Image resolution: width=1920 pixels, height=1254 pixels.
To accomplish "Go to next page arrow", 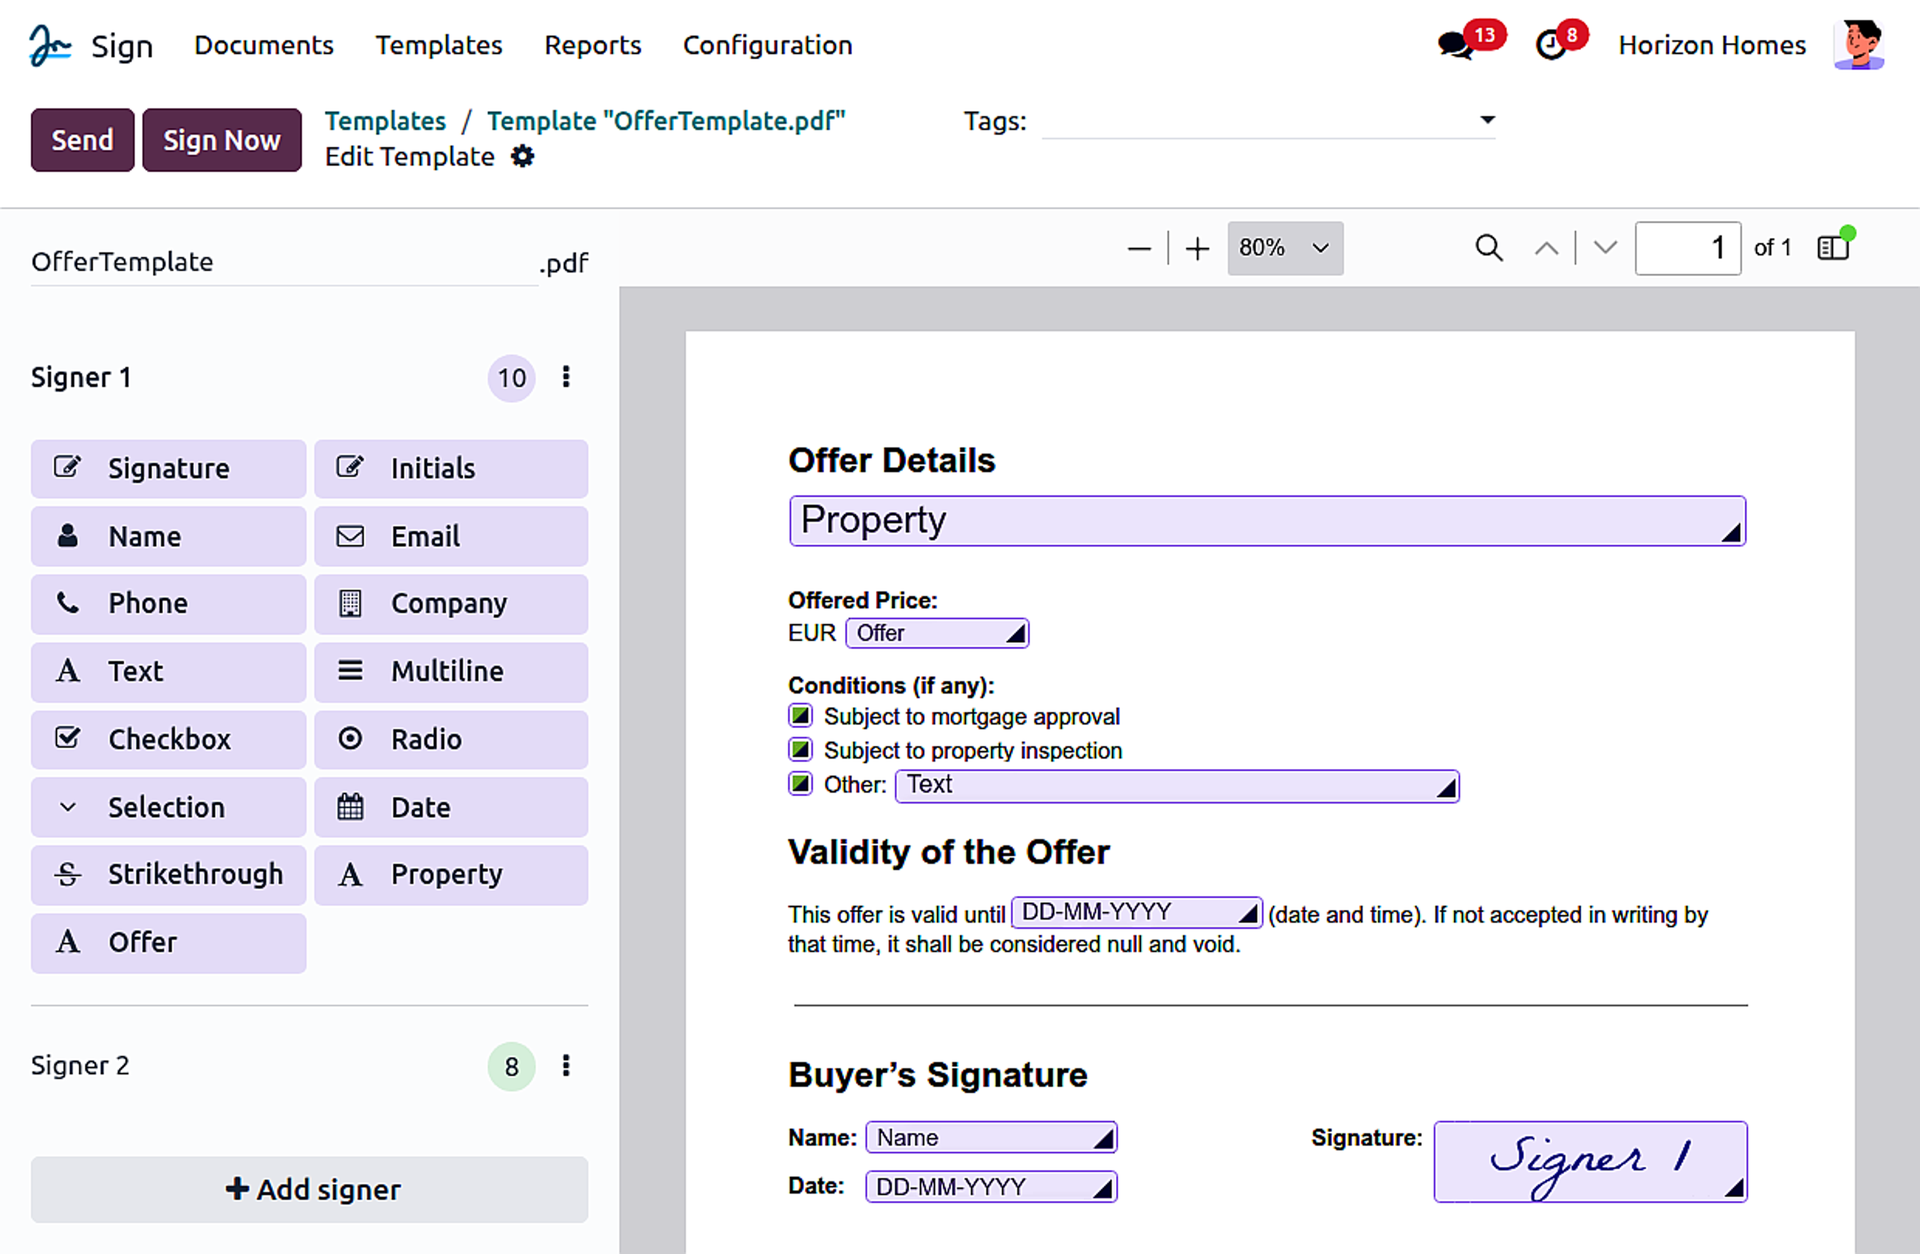I will tap(1605, 248).
